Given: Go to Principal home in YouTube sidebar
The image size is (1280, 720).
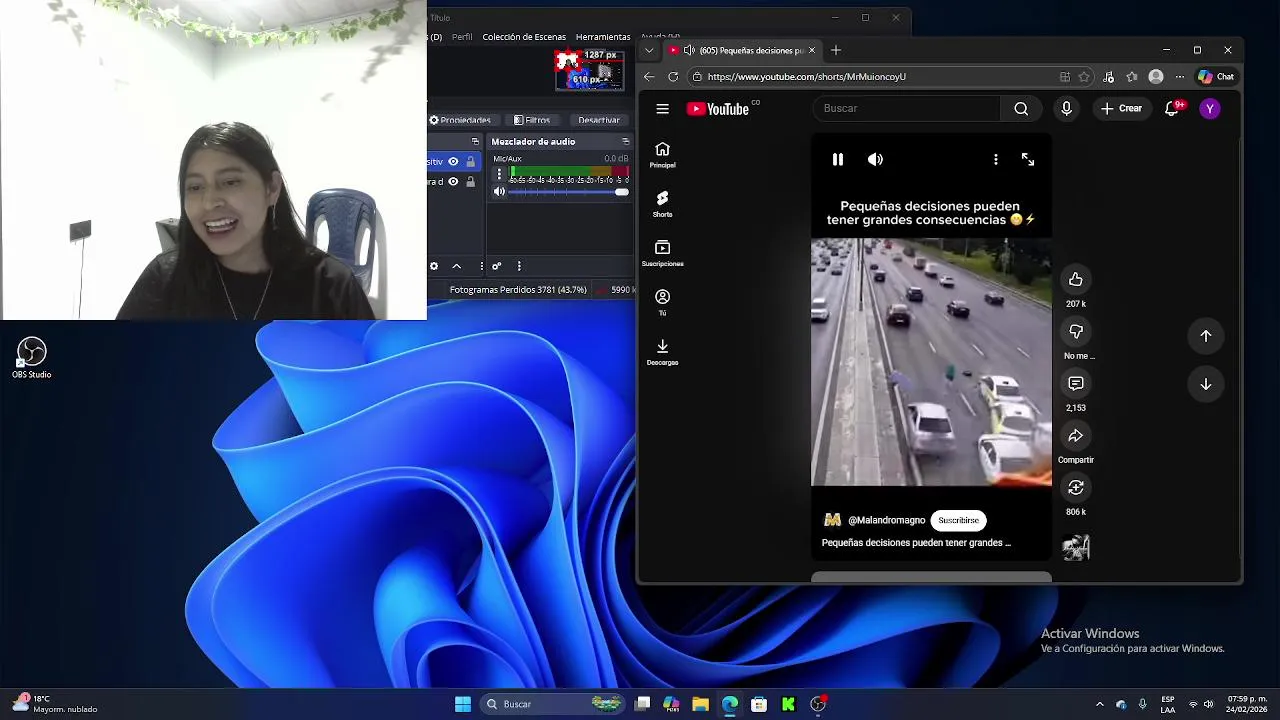Looking at the screenshot, I should coord(662,155).
